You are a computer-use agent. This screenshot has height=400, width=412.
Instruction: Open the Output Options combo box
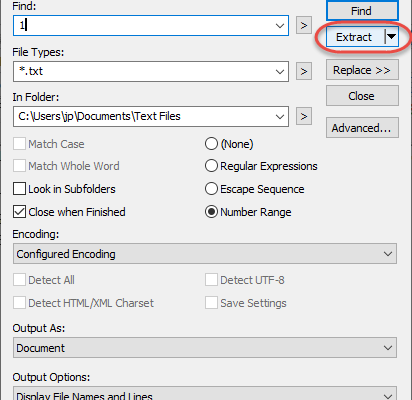point(205,394)
